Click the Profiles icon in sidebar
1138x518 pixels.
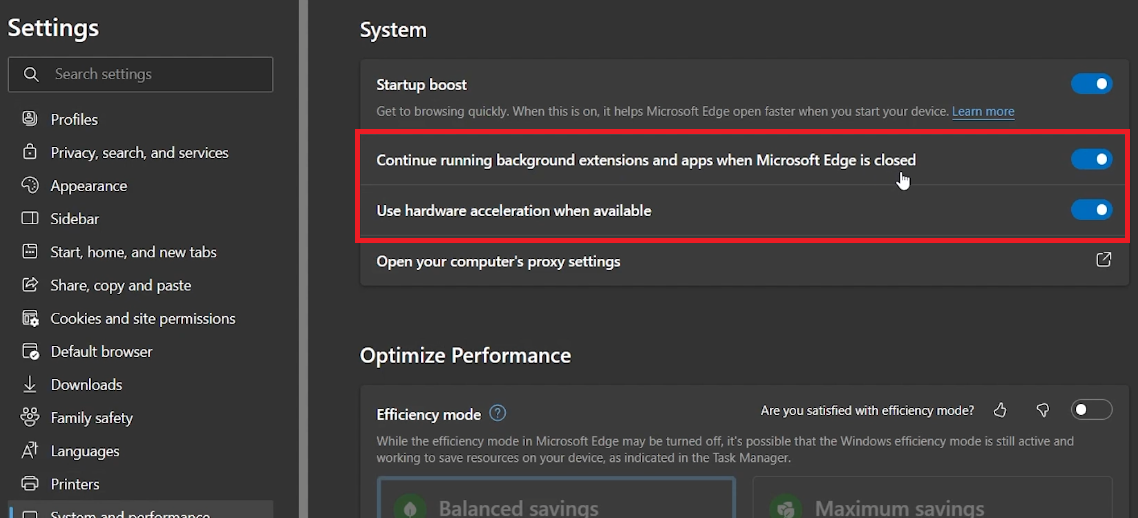[x=30, y=119]
